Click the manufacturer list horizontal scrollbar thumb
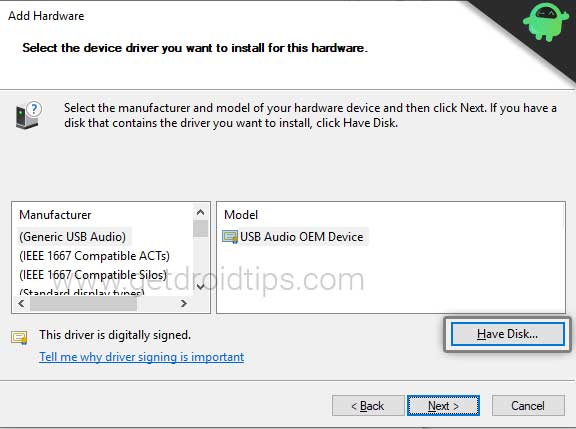 point(84,304)
